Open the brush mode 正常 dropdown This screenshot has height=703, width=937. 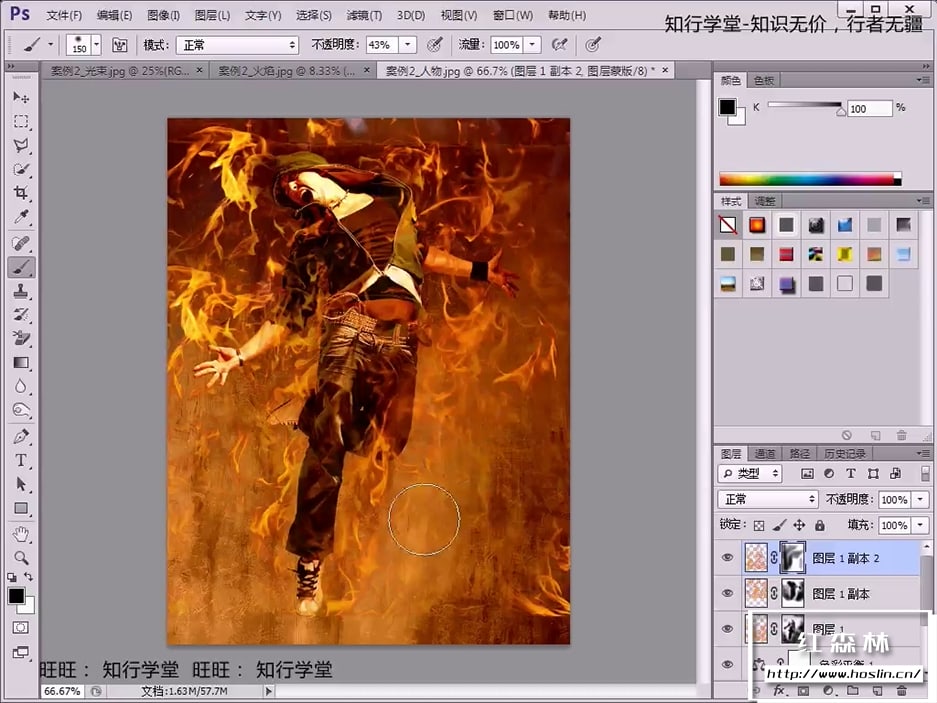point(237,45)
